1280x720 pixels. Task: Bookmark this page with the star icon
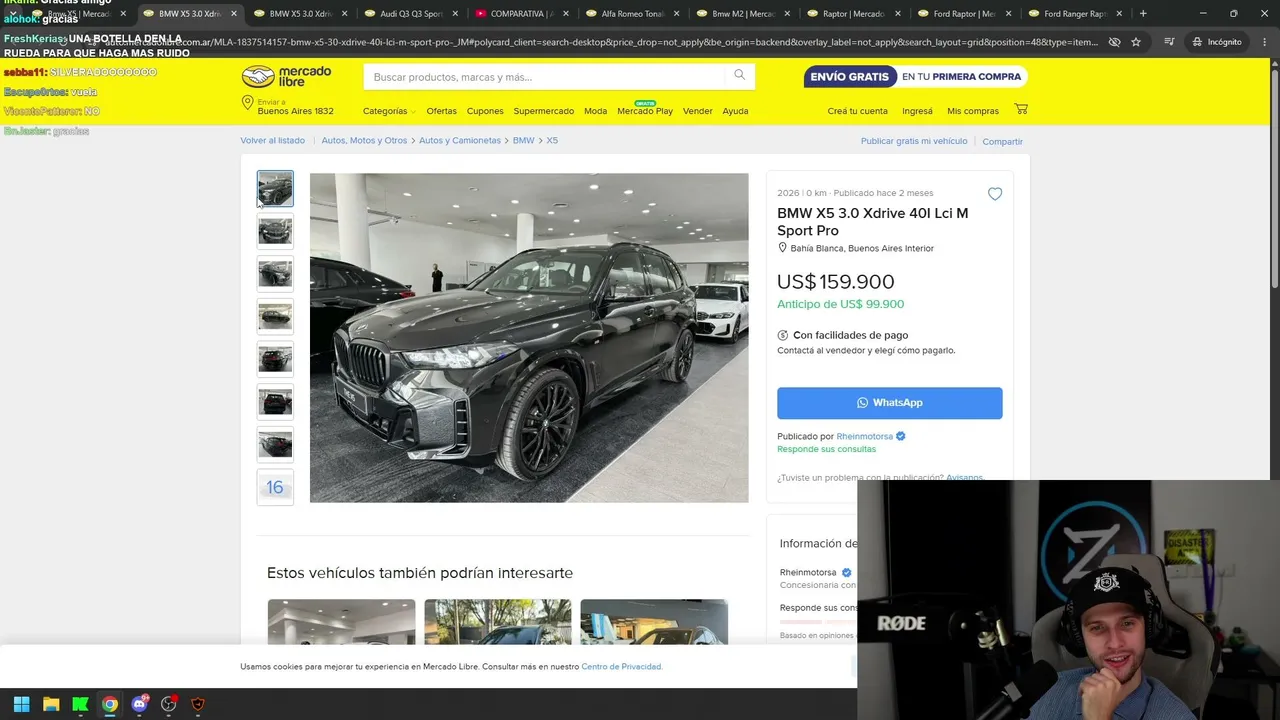coord(1136,42)
